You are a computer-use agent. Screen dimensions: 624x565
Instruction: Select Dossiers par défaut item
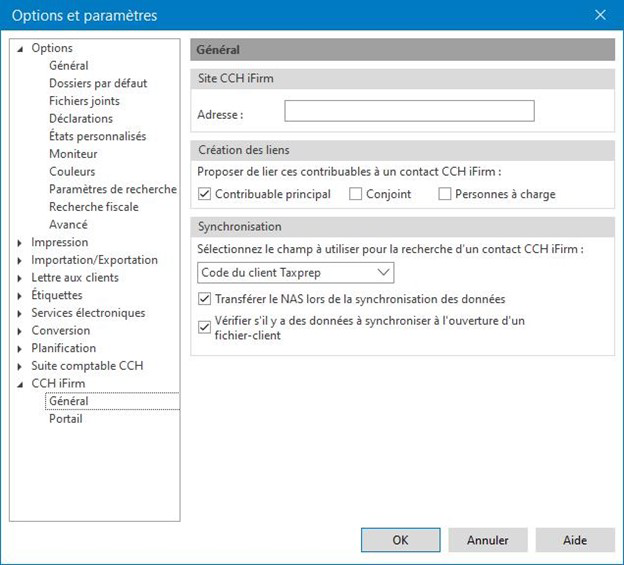98,83
